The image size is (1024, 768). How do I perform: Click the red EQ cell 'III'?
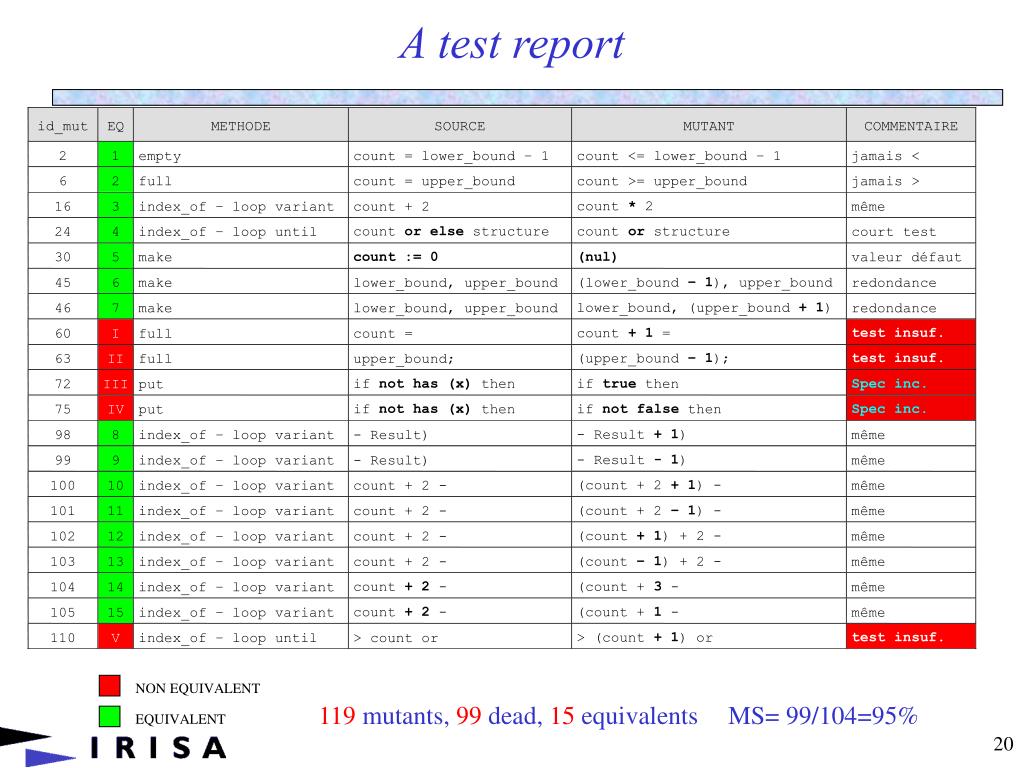[x=116, y=384]
